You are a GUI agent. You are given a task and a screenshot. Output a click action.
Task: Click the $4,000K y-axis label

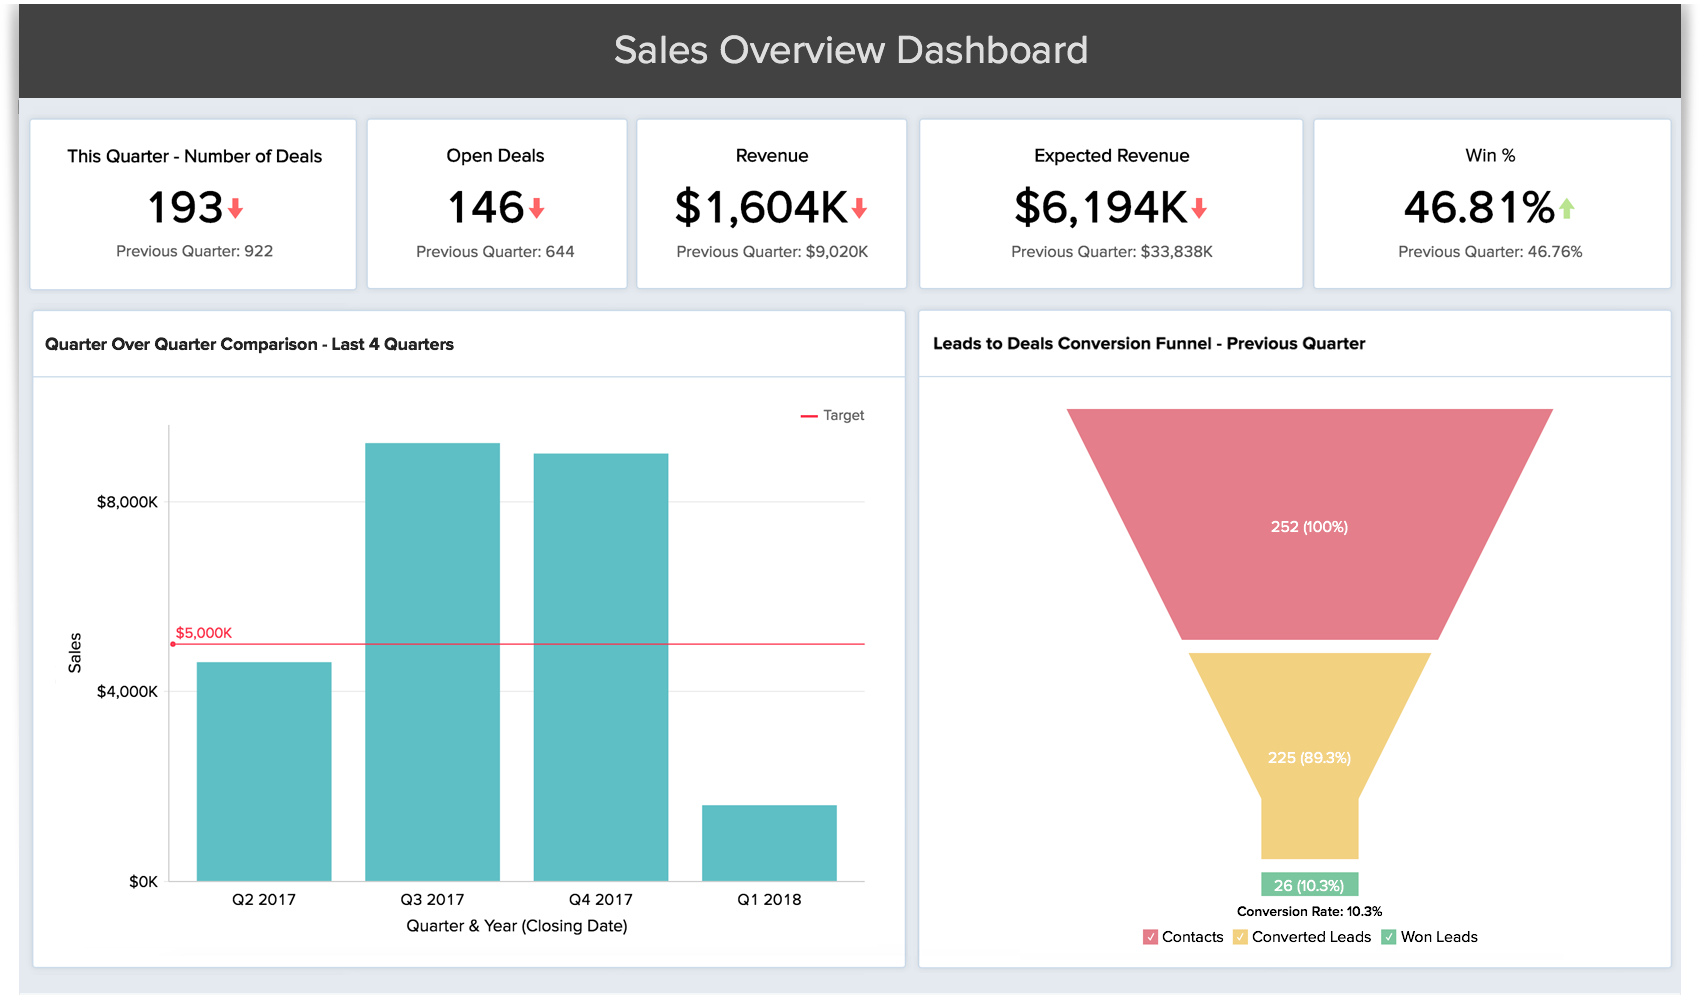tap(127, 692)
